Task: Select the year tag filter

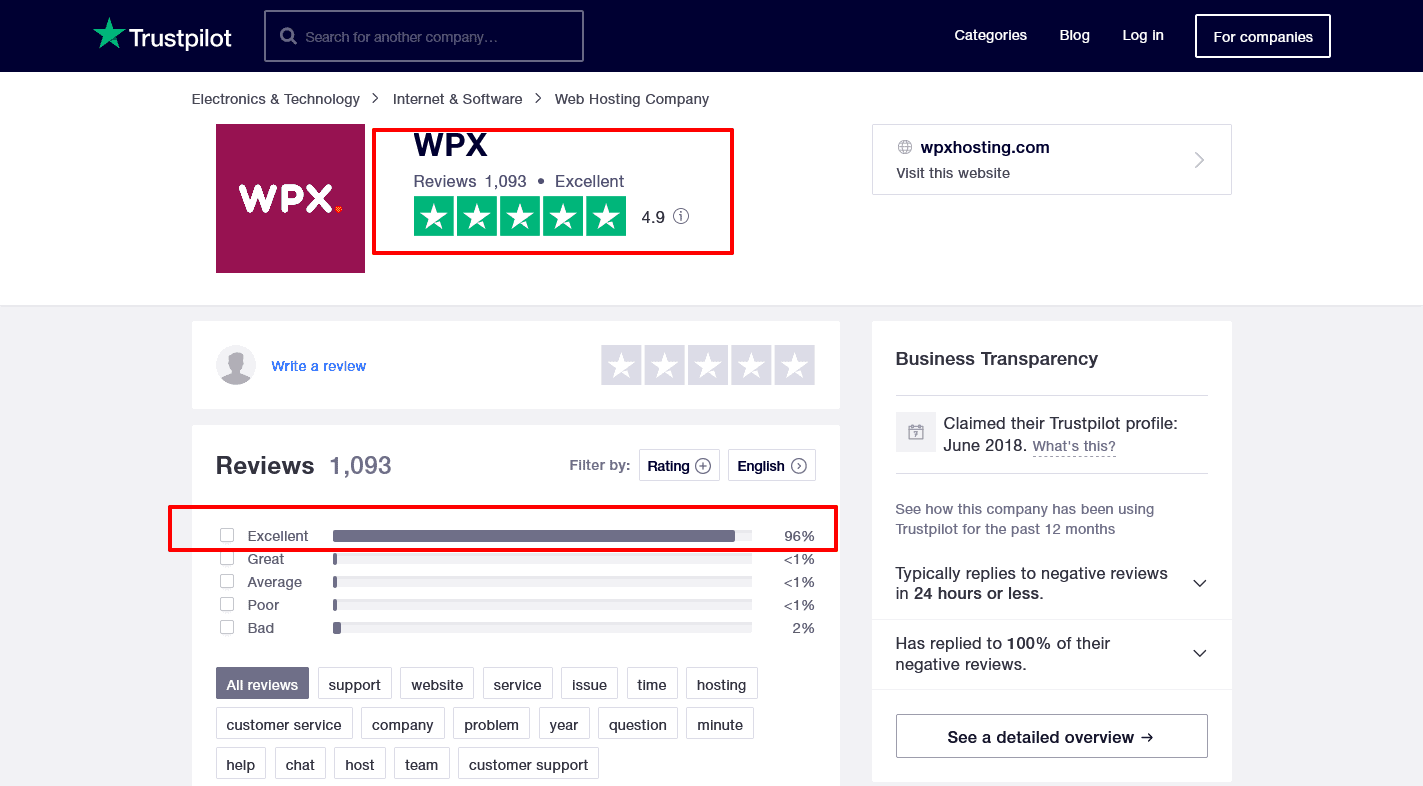Action: pos(564,724)
